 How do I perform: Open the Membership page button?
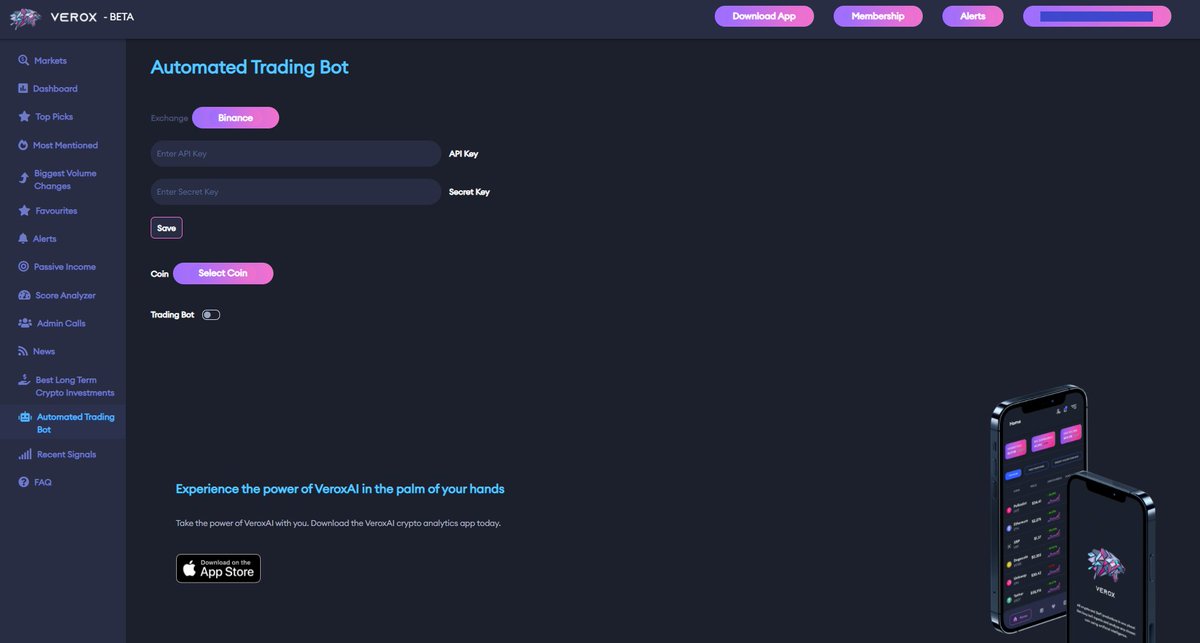(x=878, y=16)
